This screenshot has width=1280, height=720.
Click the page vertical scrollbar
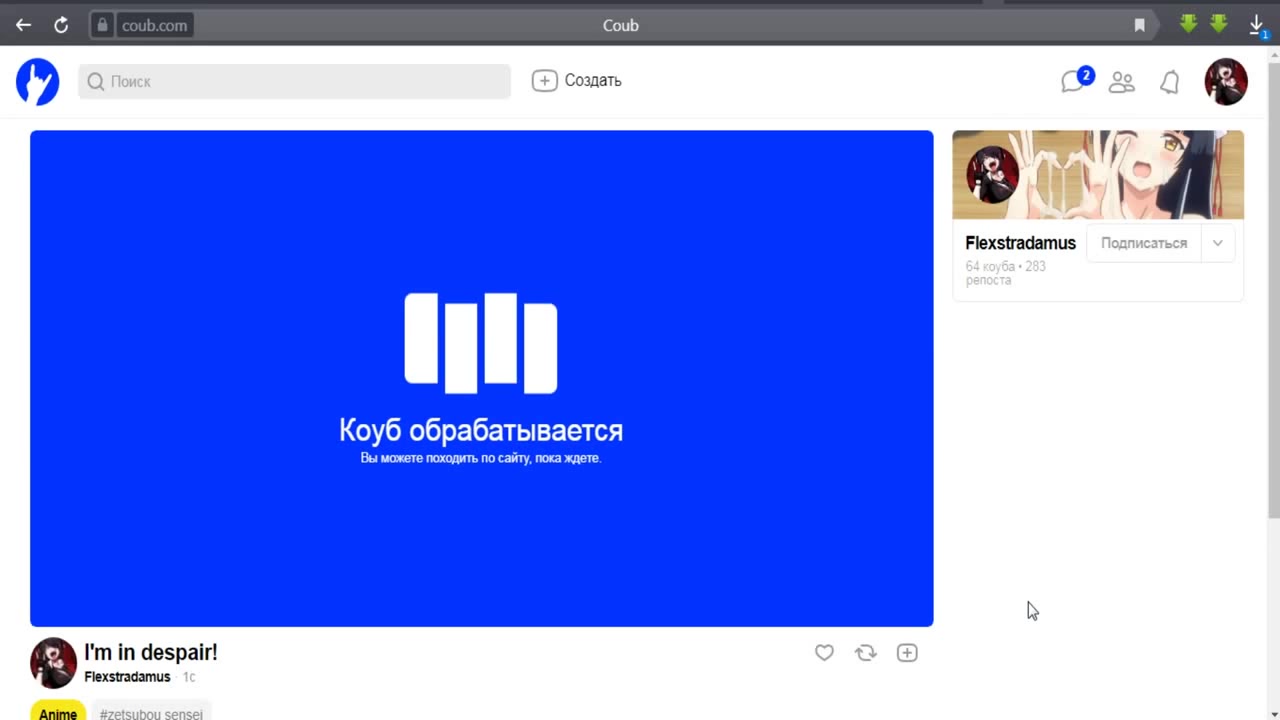click(x=1273, y=290)
